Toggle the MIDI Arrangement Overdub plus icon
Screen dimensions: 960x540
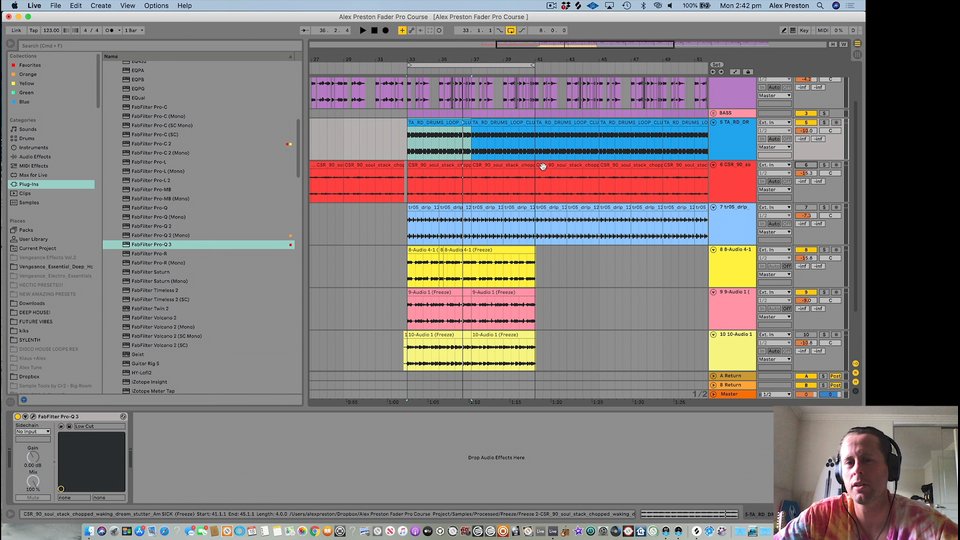(x=402, y=30)
